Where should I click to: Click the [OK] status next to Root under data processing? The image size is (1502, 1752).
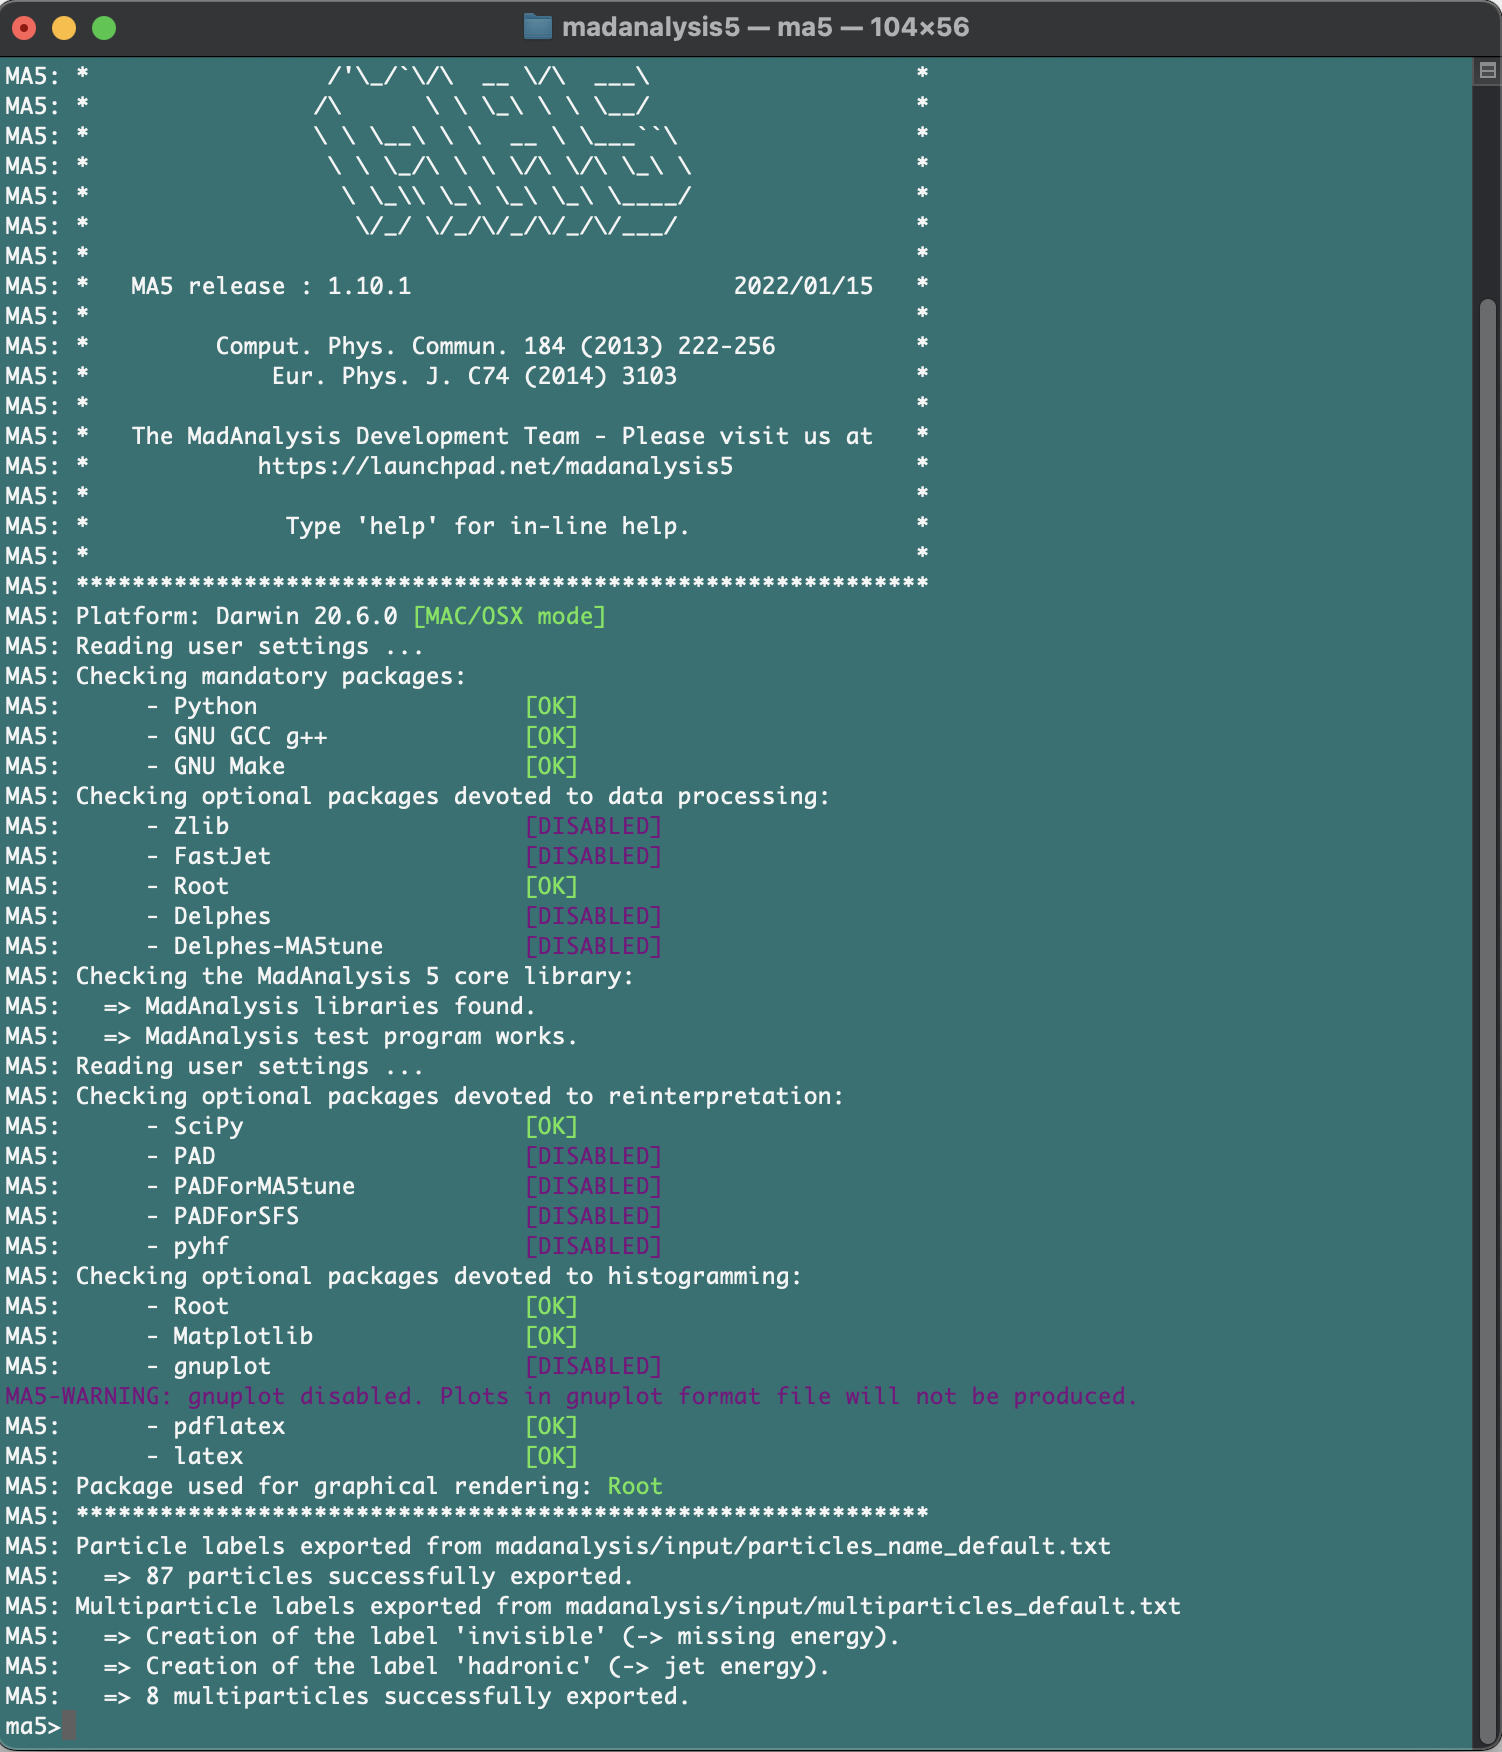click(x=551, y=886)
